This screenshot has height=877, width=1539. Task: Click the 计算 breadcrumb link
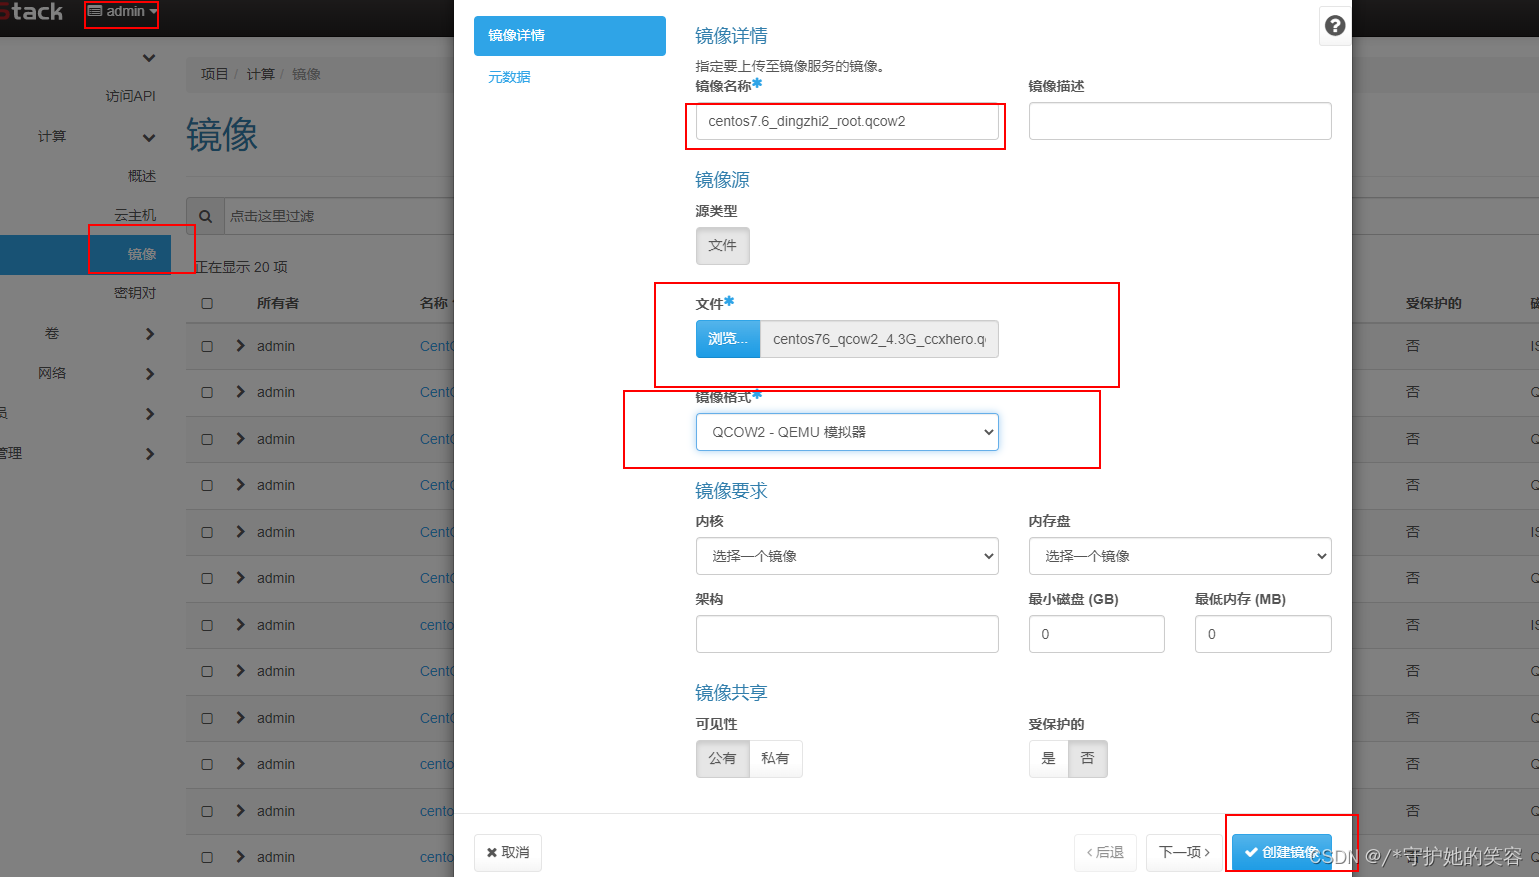(x=260, y=74)
